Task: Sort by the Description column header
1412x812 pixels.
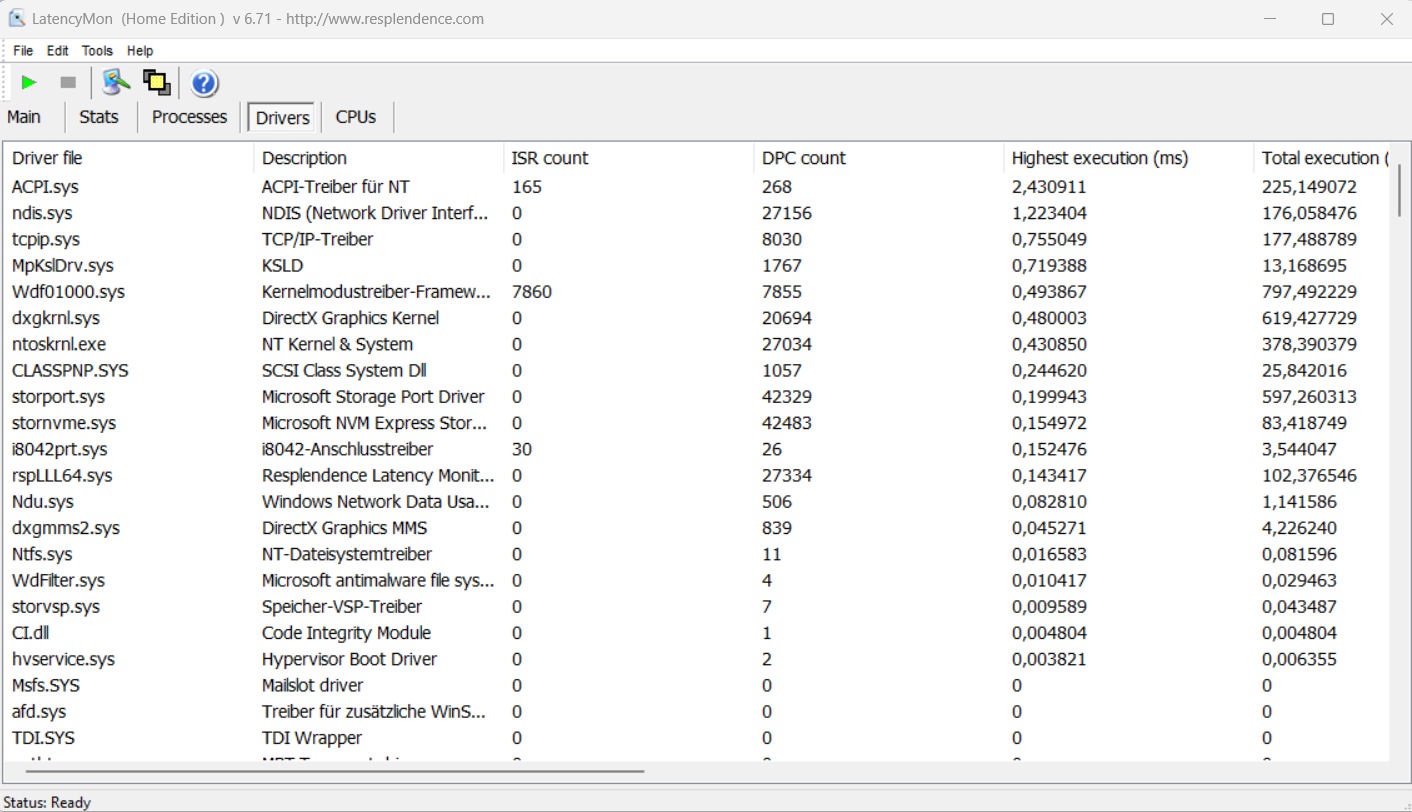Action: click(379, 158)
